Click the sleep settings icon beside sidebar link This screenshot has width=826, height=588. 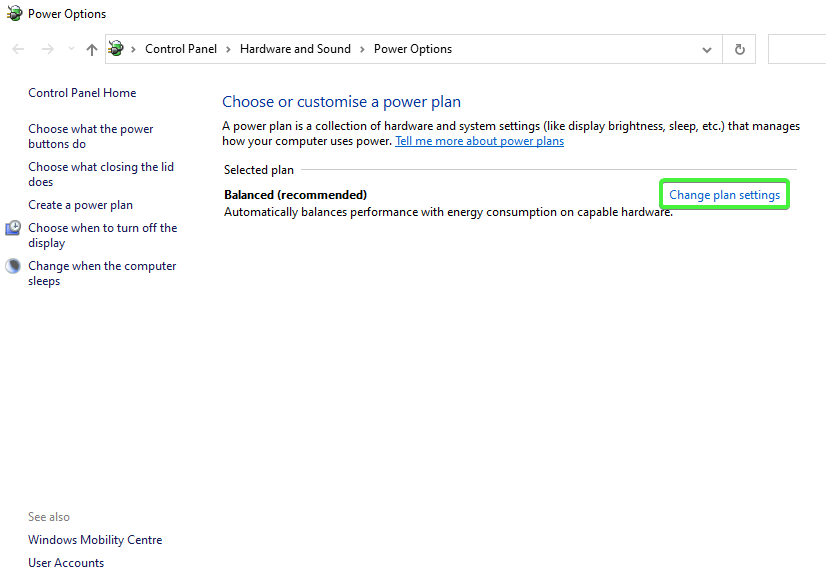[x=12, y=266]
